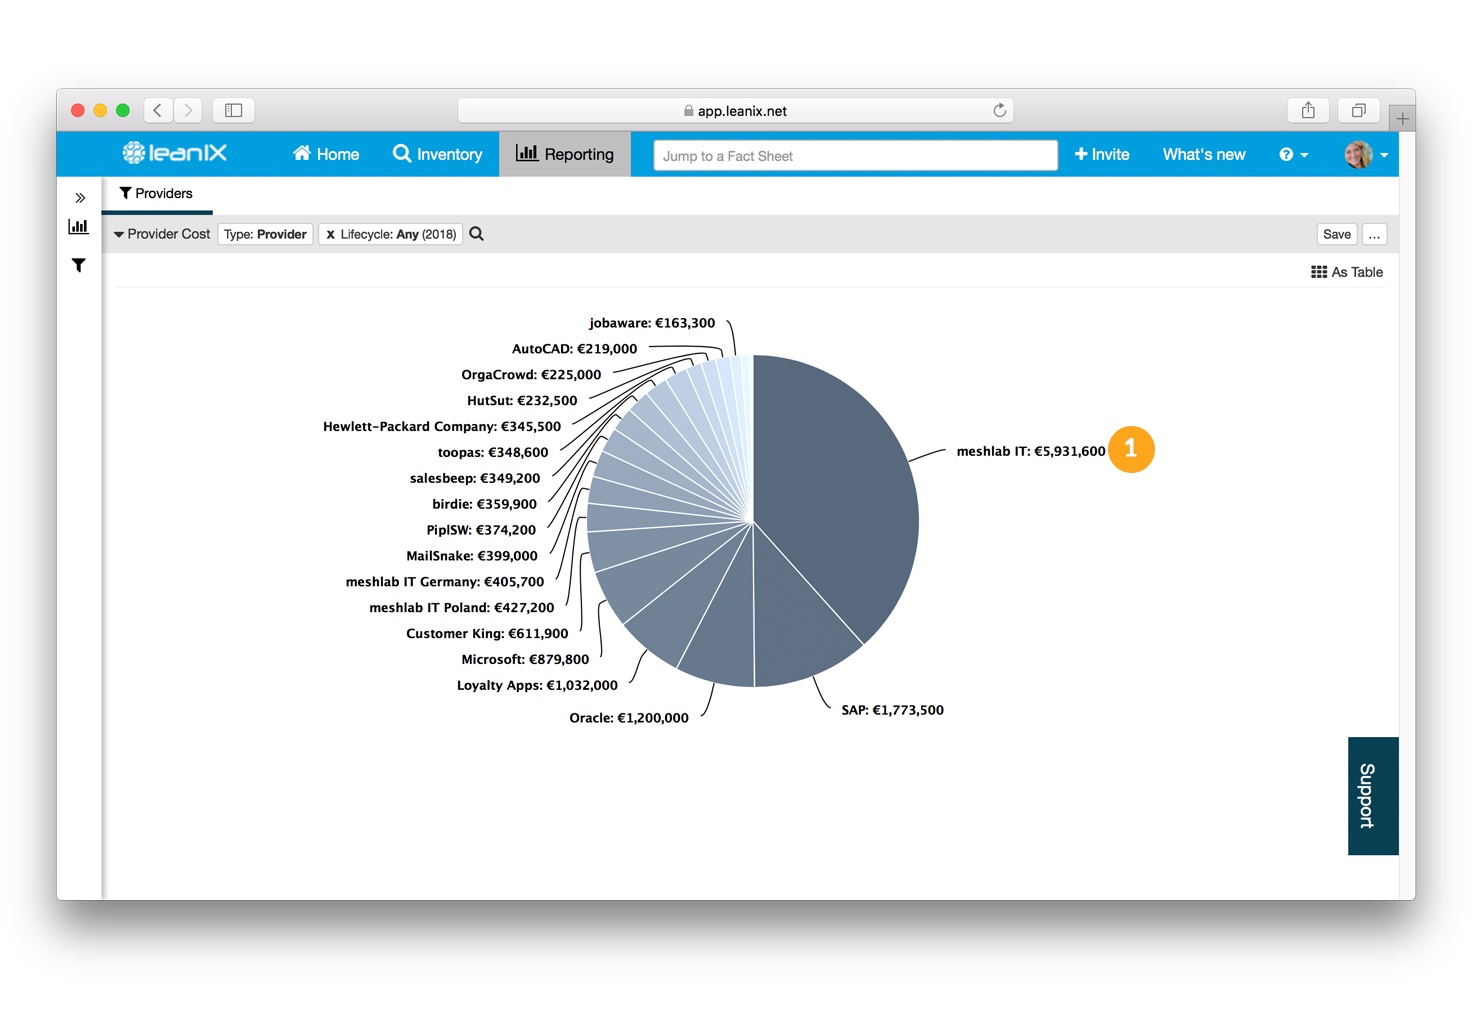Viewport: 1477px width, 1024px height.
Task: Click the birdie: €359,900 label
Action: [484, 504]
